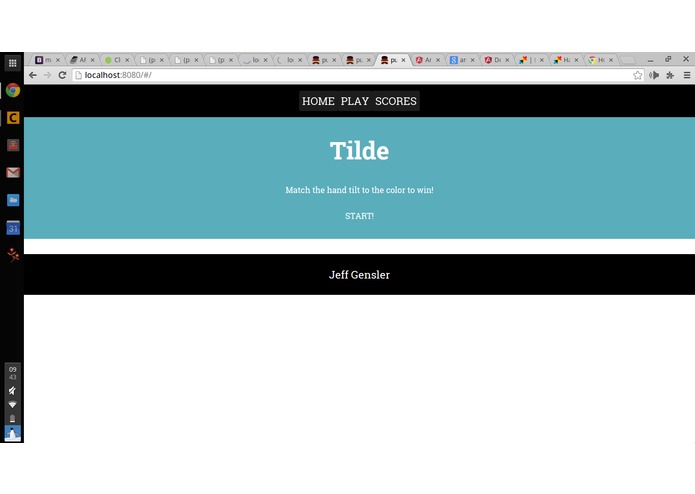The width and height of the screenshot is (695, 494).
Task: Go back with the browser back arrow
Action: click(x=33, y=75)
